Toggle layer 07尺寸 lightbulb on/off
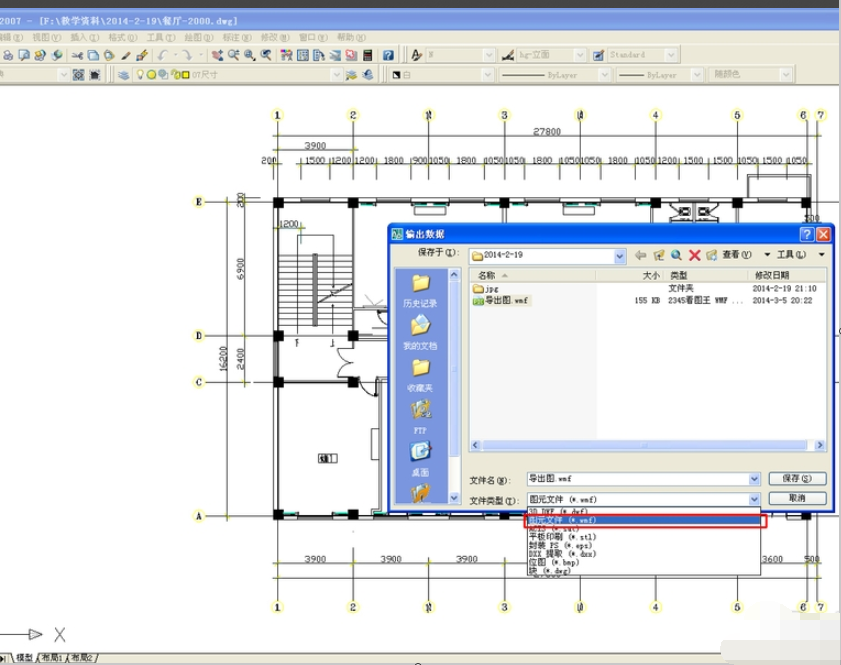841x665 pixels. [x=140, y=75]
